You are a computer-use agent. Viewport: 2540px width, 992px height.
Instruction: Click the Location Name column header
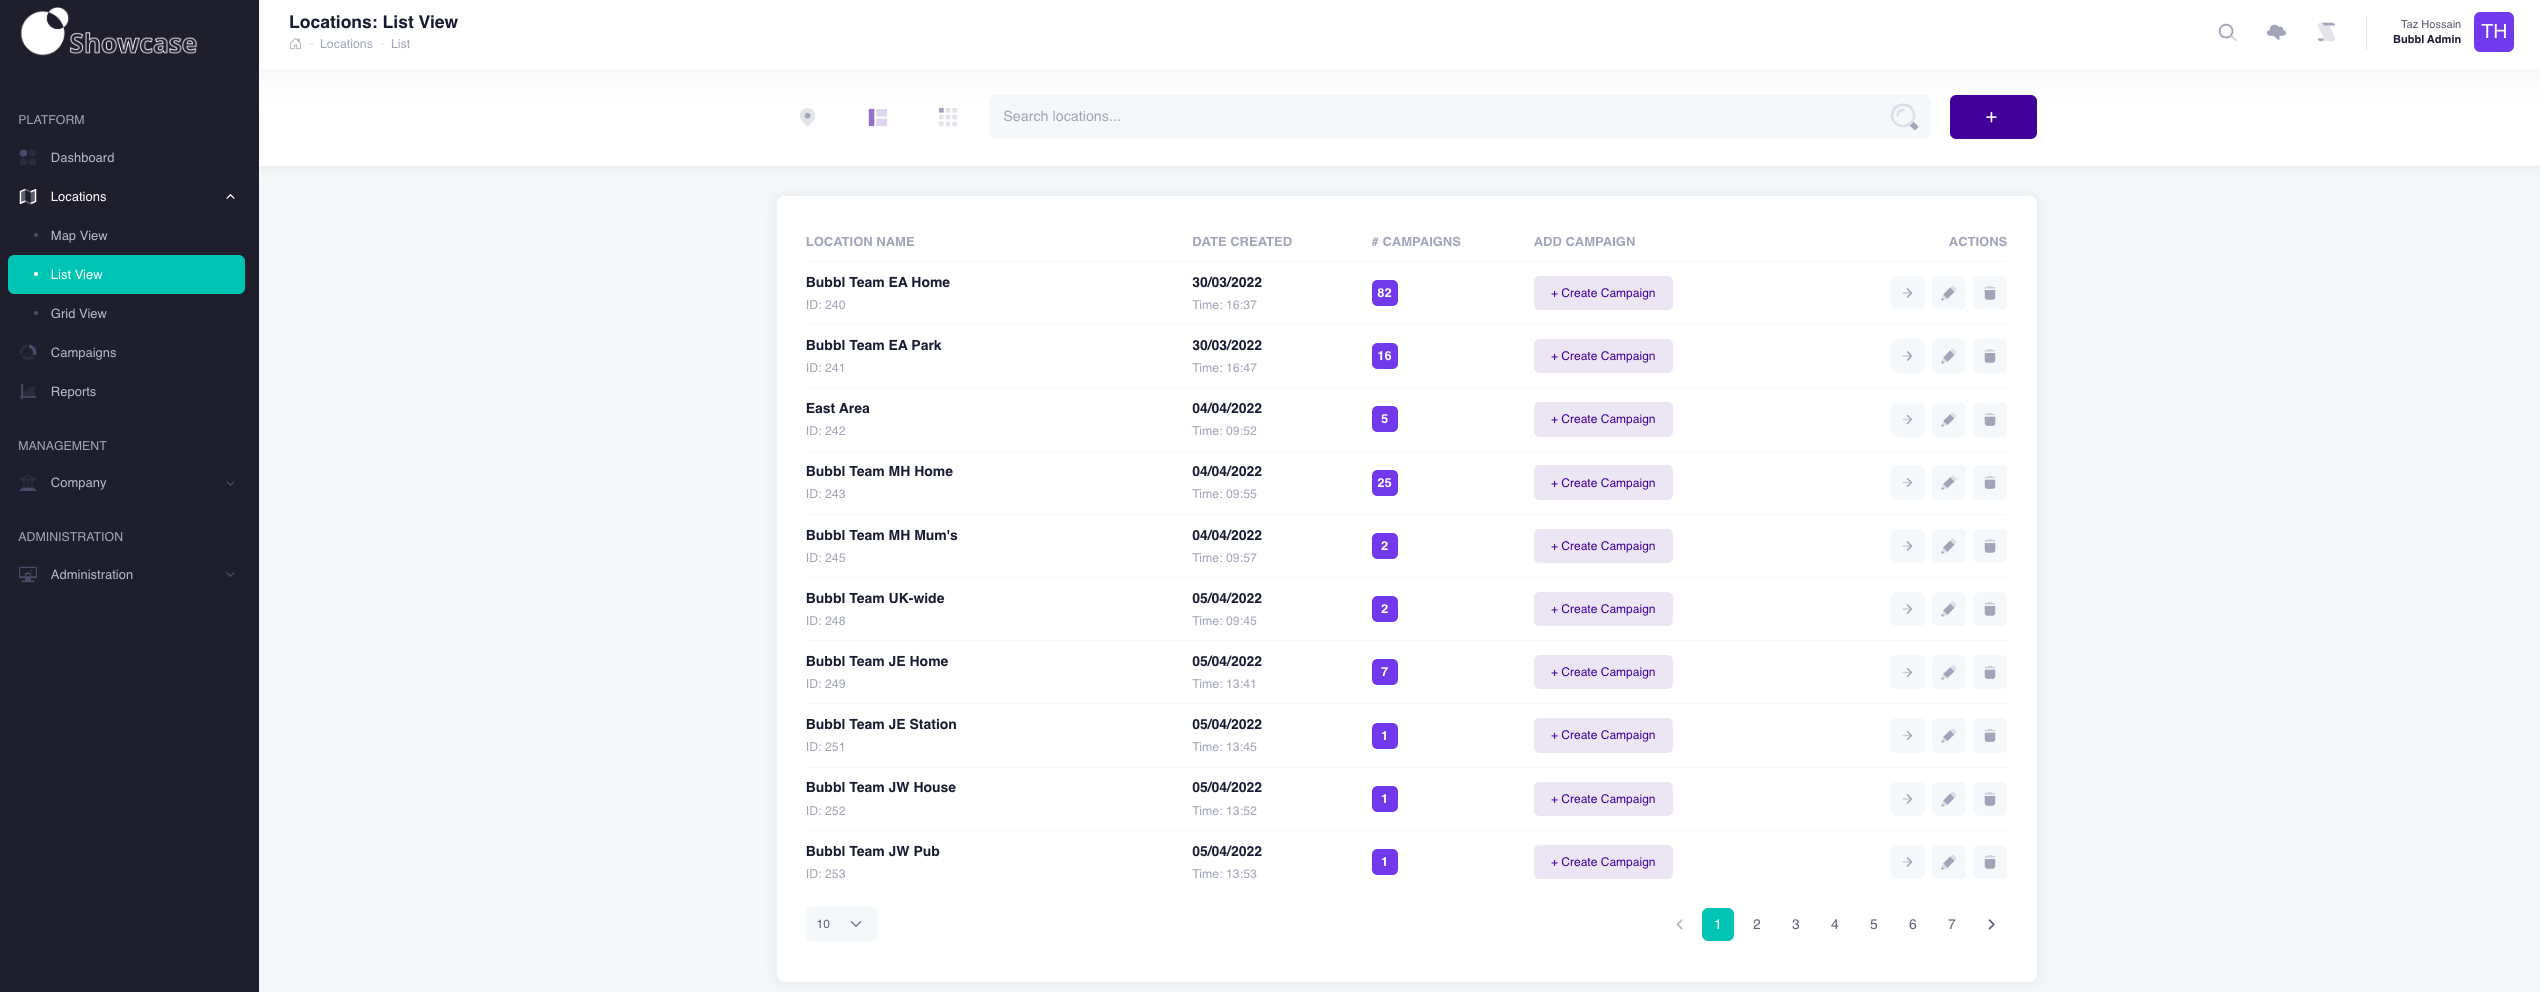860,242
